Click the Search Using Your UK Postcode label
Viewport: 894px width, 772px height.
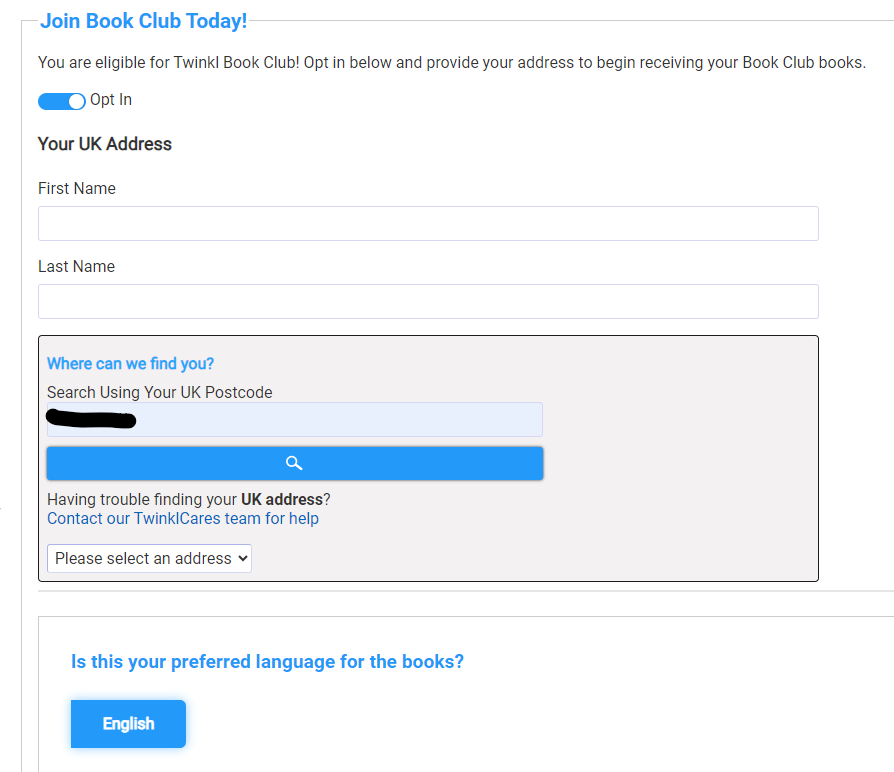pyautogui.click(x=160, y=392)
